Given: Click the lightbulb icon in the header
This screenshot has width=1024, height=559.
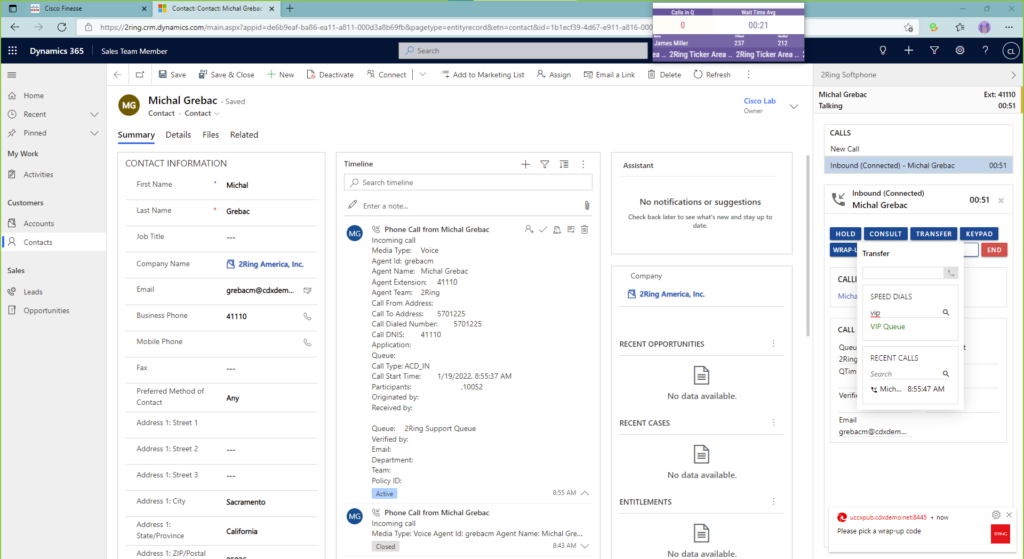Looking at the screenshot, I should pos(883,51).
